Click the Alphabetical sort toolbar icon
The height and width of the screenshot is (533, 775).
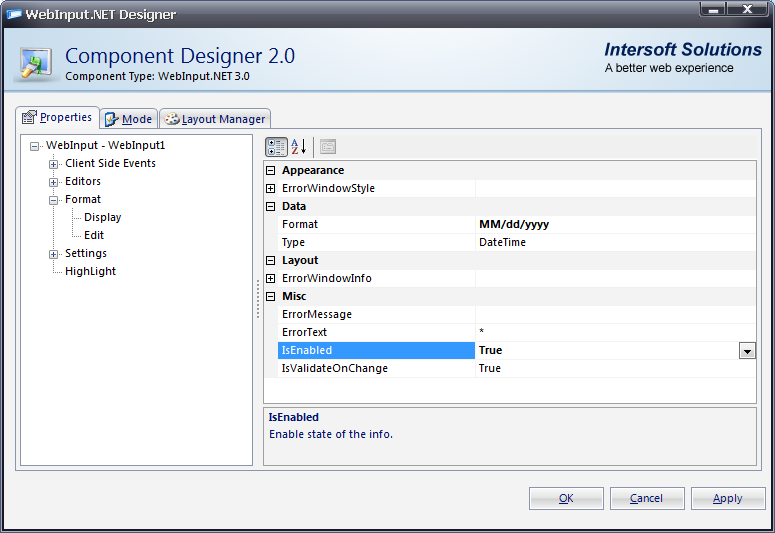click(x=298, y=147)
